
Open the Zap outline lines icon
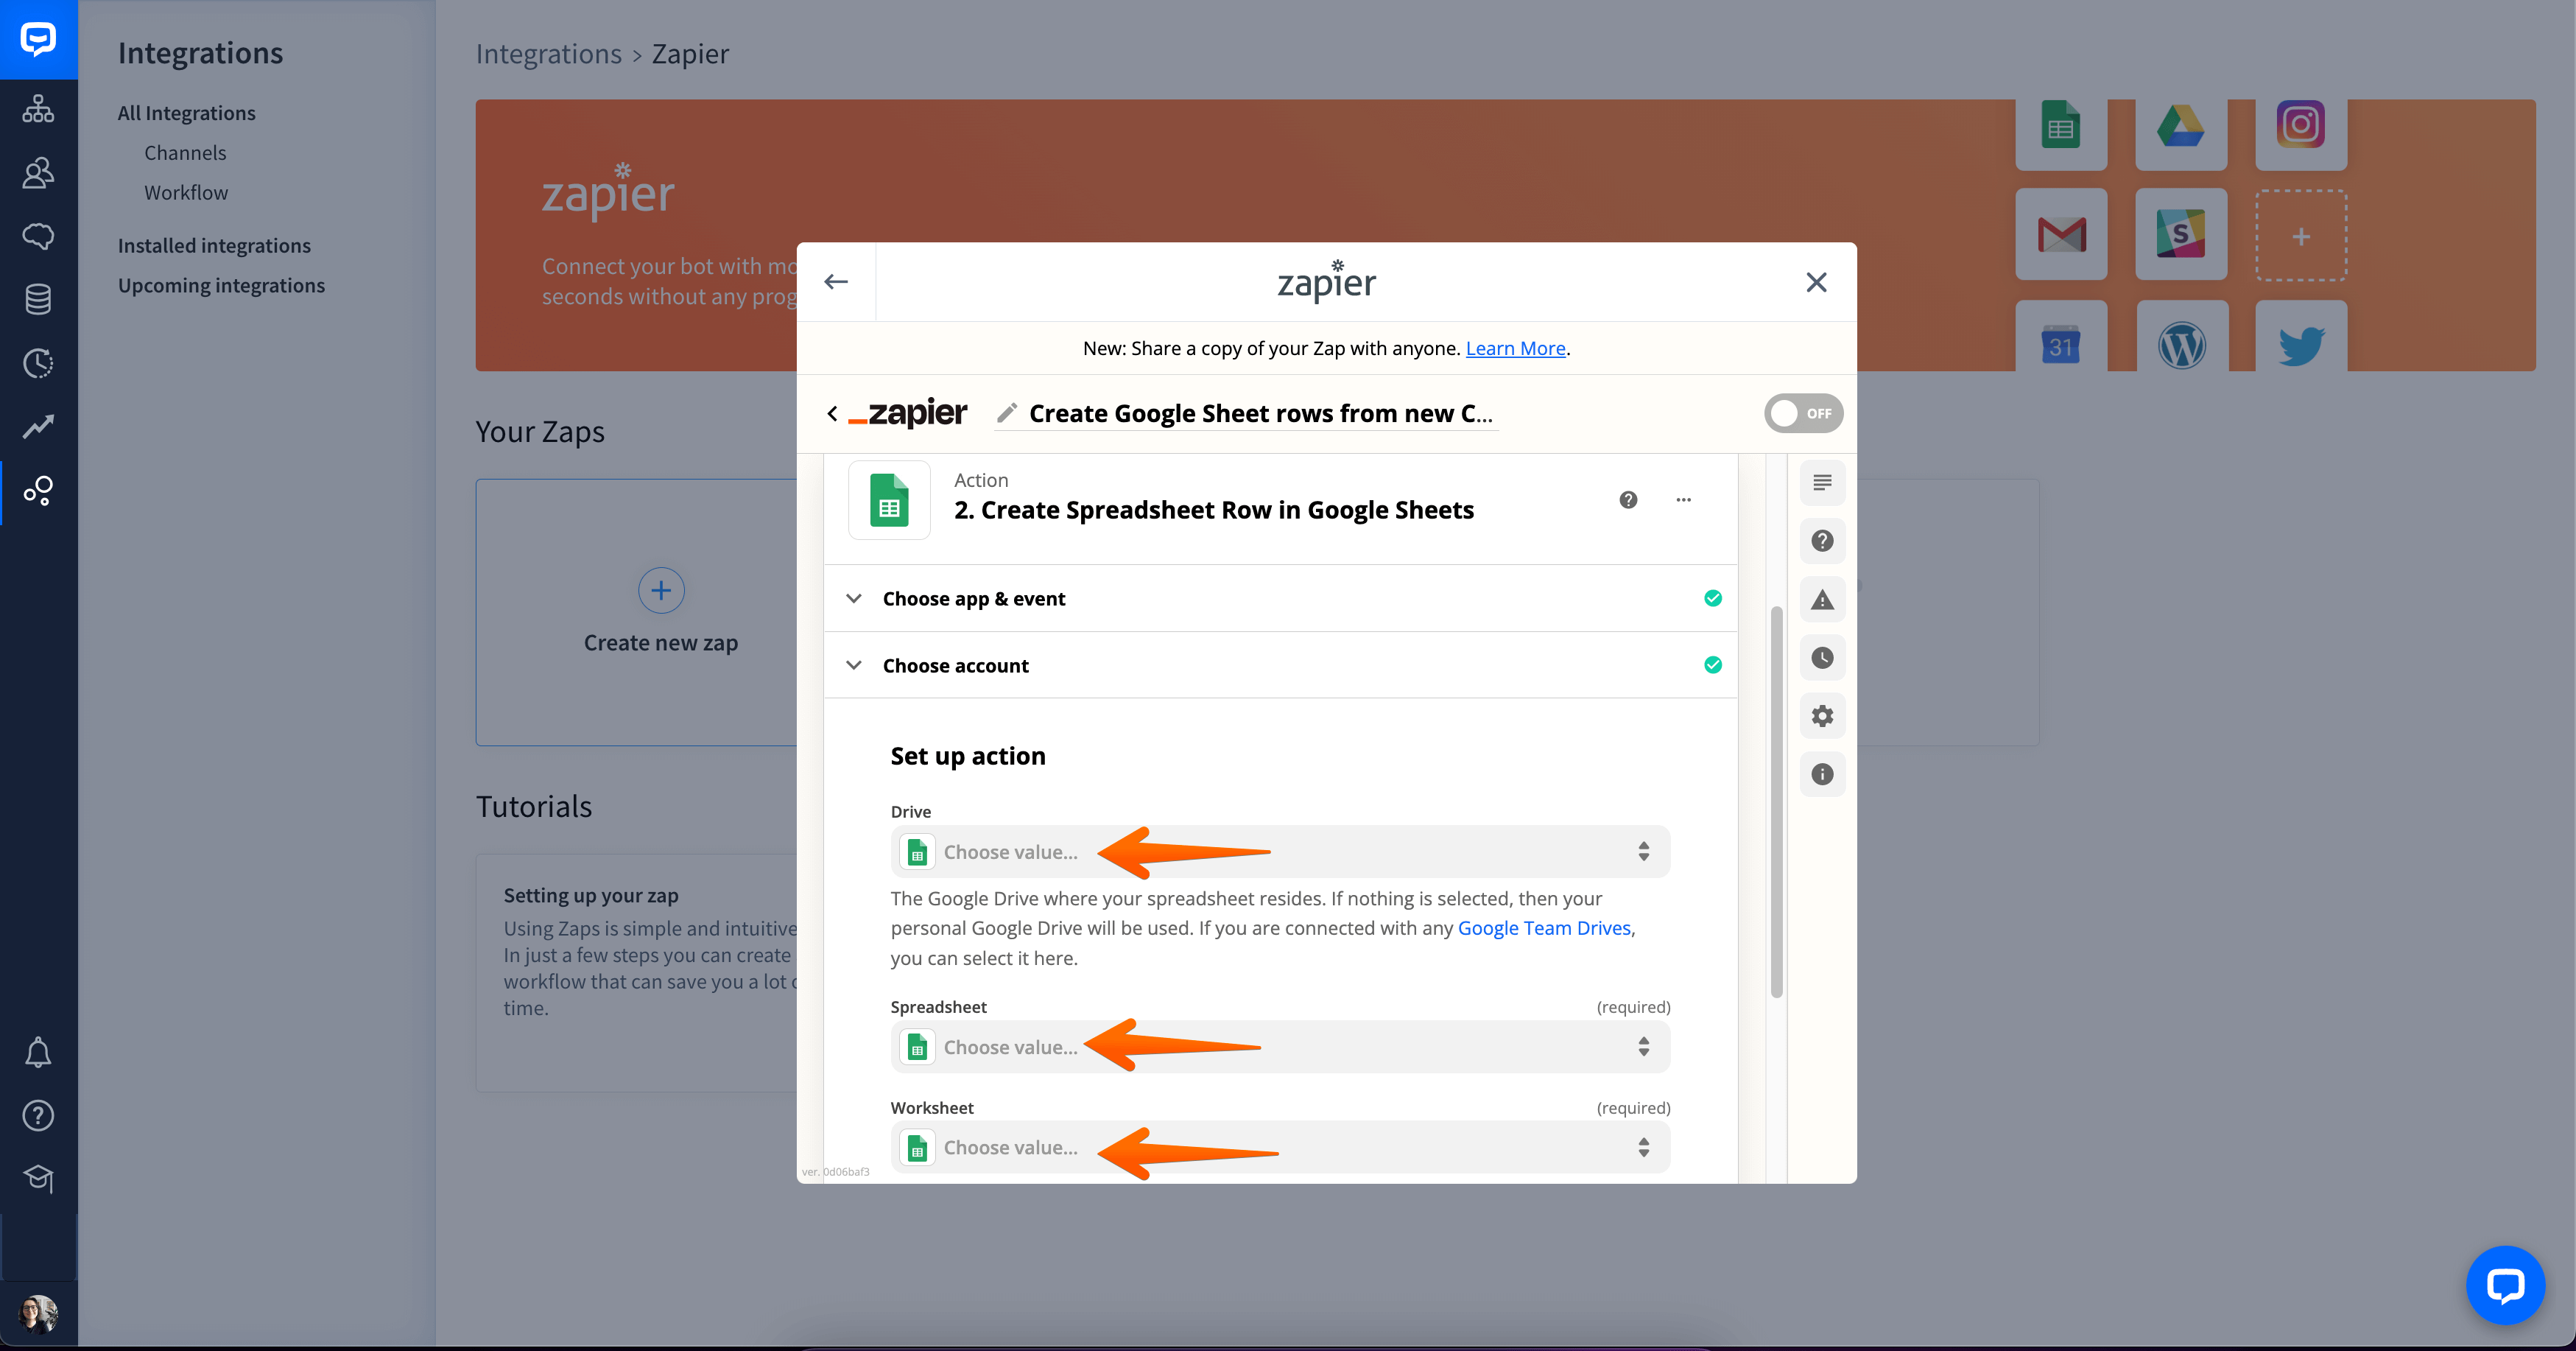point(1822,483)
